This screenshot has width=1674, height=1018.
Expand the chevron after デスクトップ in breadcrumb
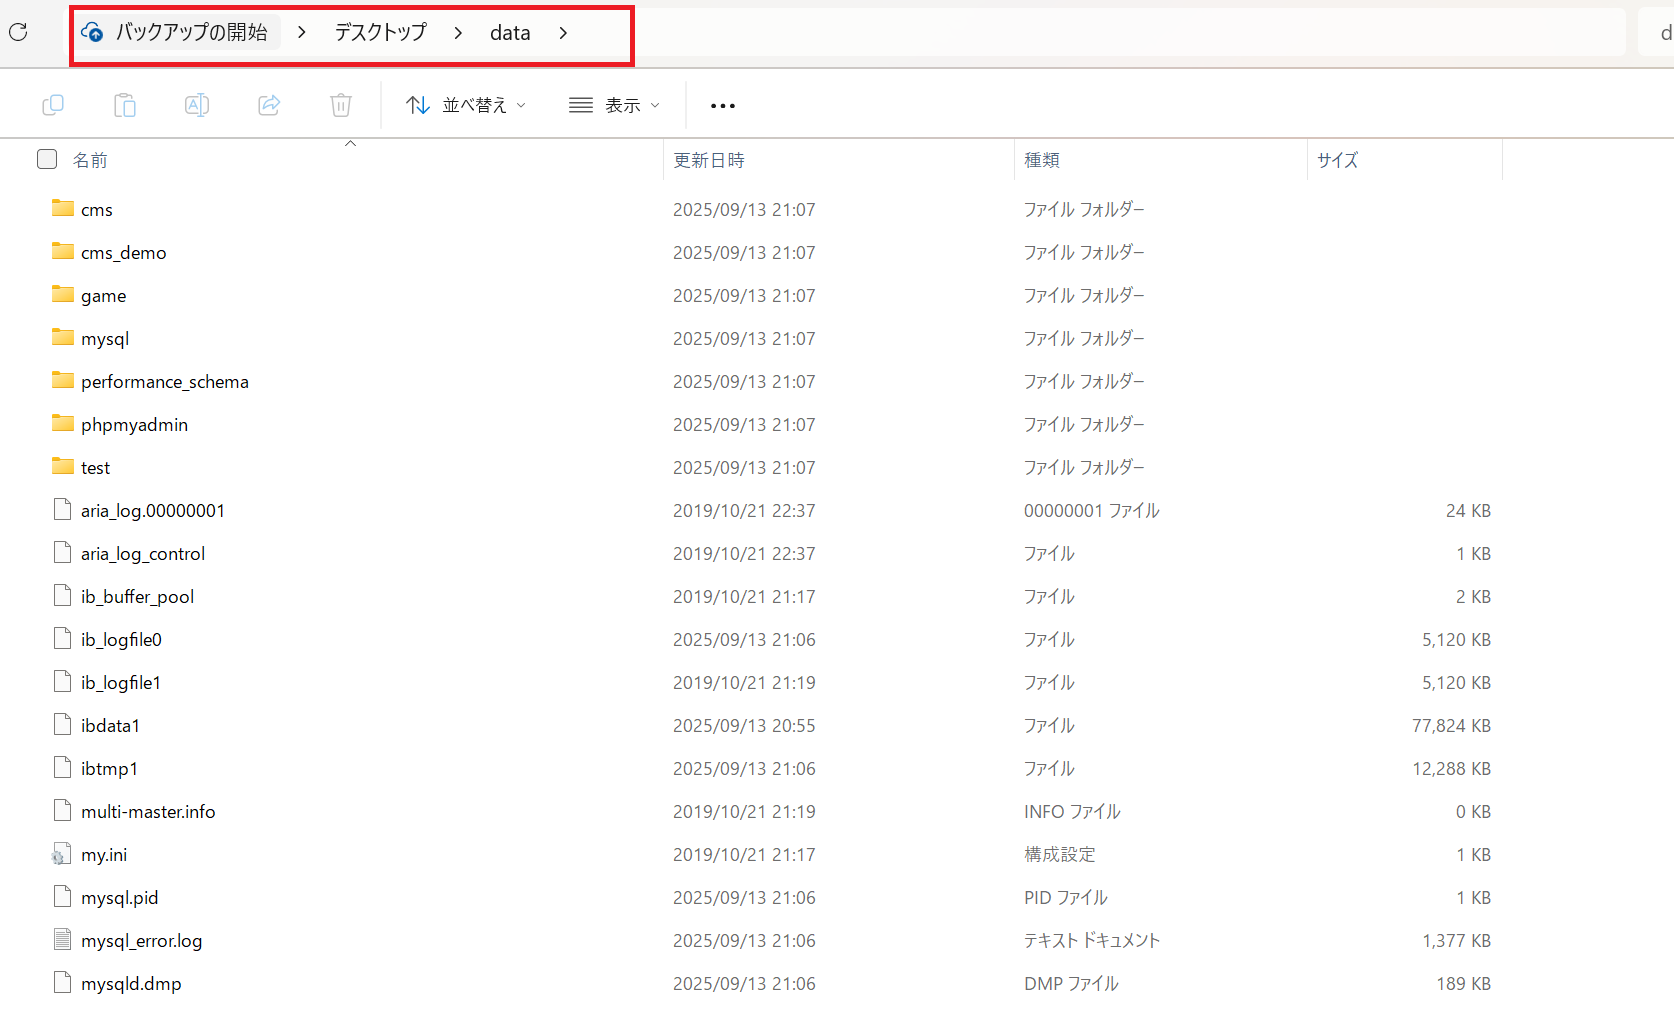(458, 33)
